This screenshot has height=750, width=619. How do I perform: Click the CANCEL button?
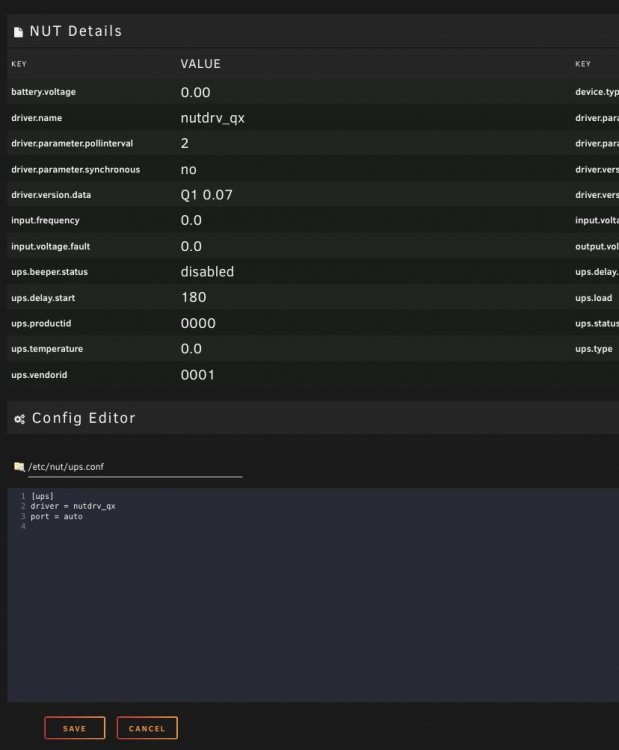(147, 728)
